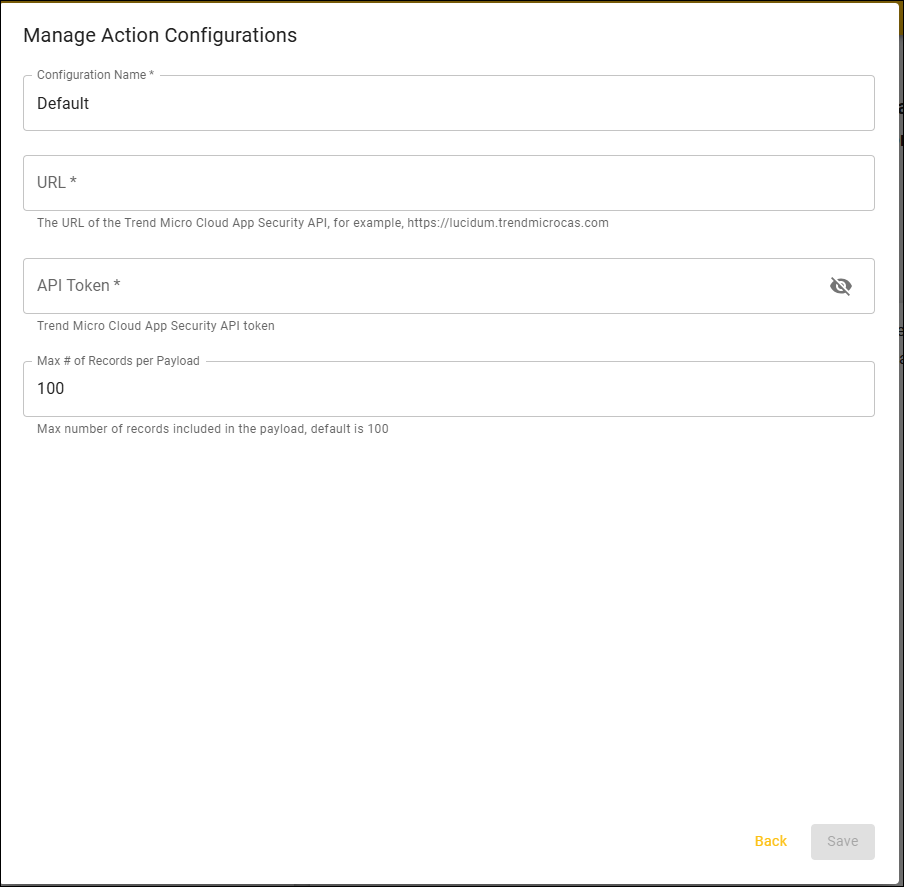Click the URL helper text mentioning trendmicrocas.com
904x887 pixels.
323,223
